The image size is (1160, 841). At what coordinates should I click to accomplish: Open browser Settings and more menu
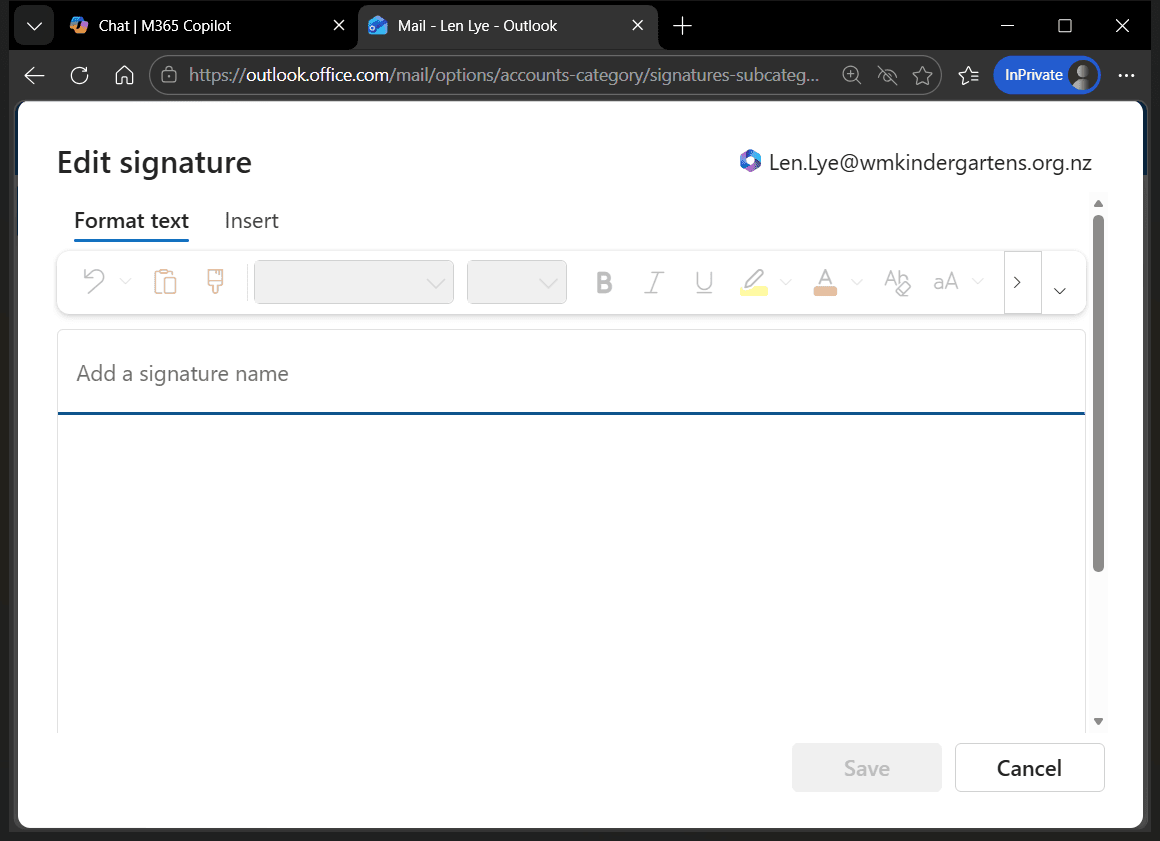[1126, 75]
